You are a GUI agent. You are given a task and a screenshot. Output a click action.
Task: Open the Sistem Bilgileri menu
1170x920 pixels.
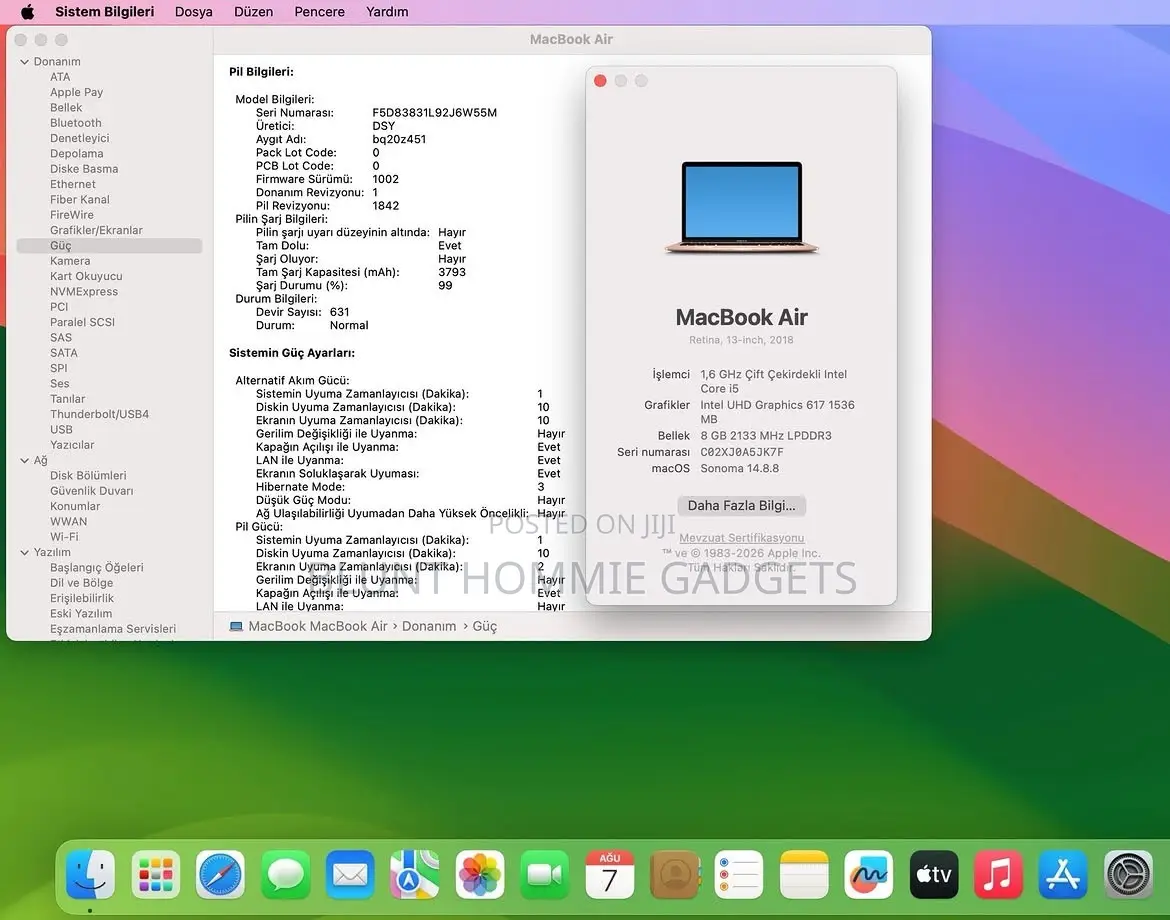(104, 11)
